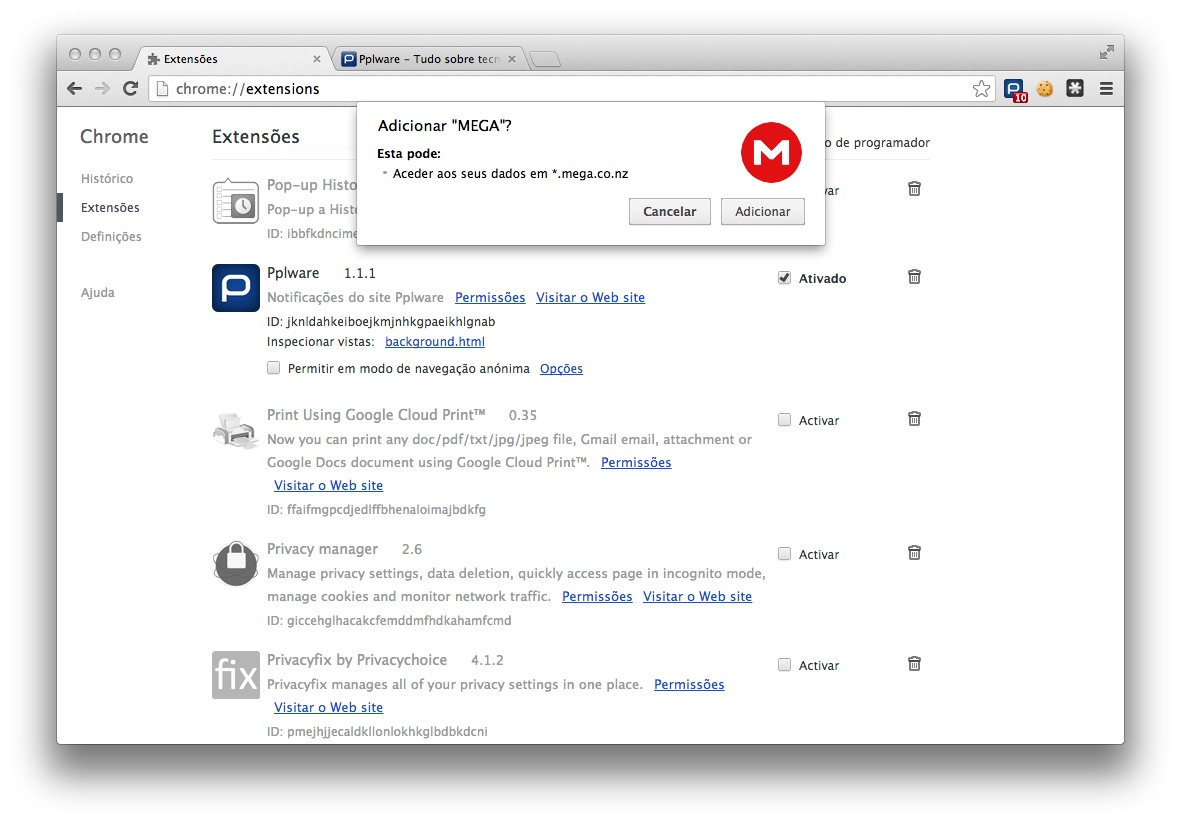The width and height of the screenshot is (1181, 823).
Task: Reload the page with the refresh icon
Action: (130, 89)
